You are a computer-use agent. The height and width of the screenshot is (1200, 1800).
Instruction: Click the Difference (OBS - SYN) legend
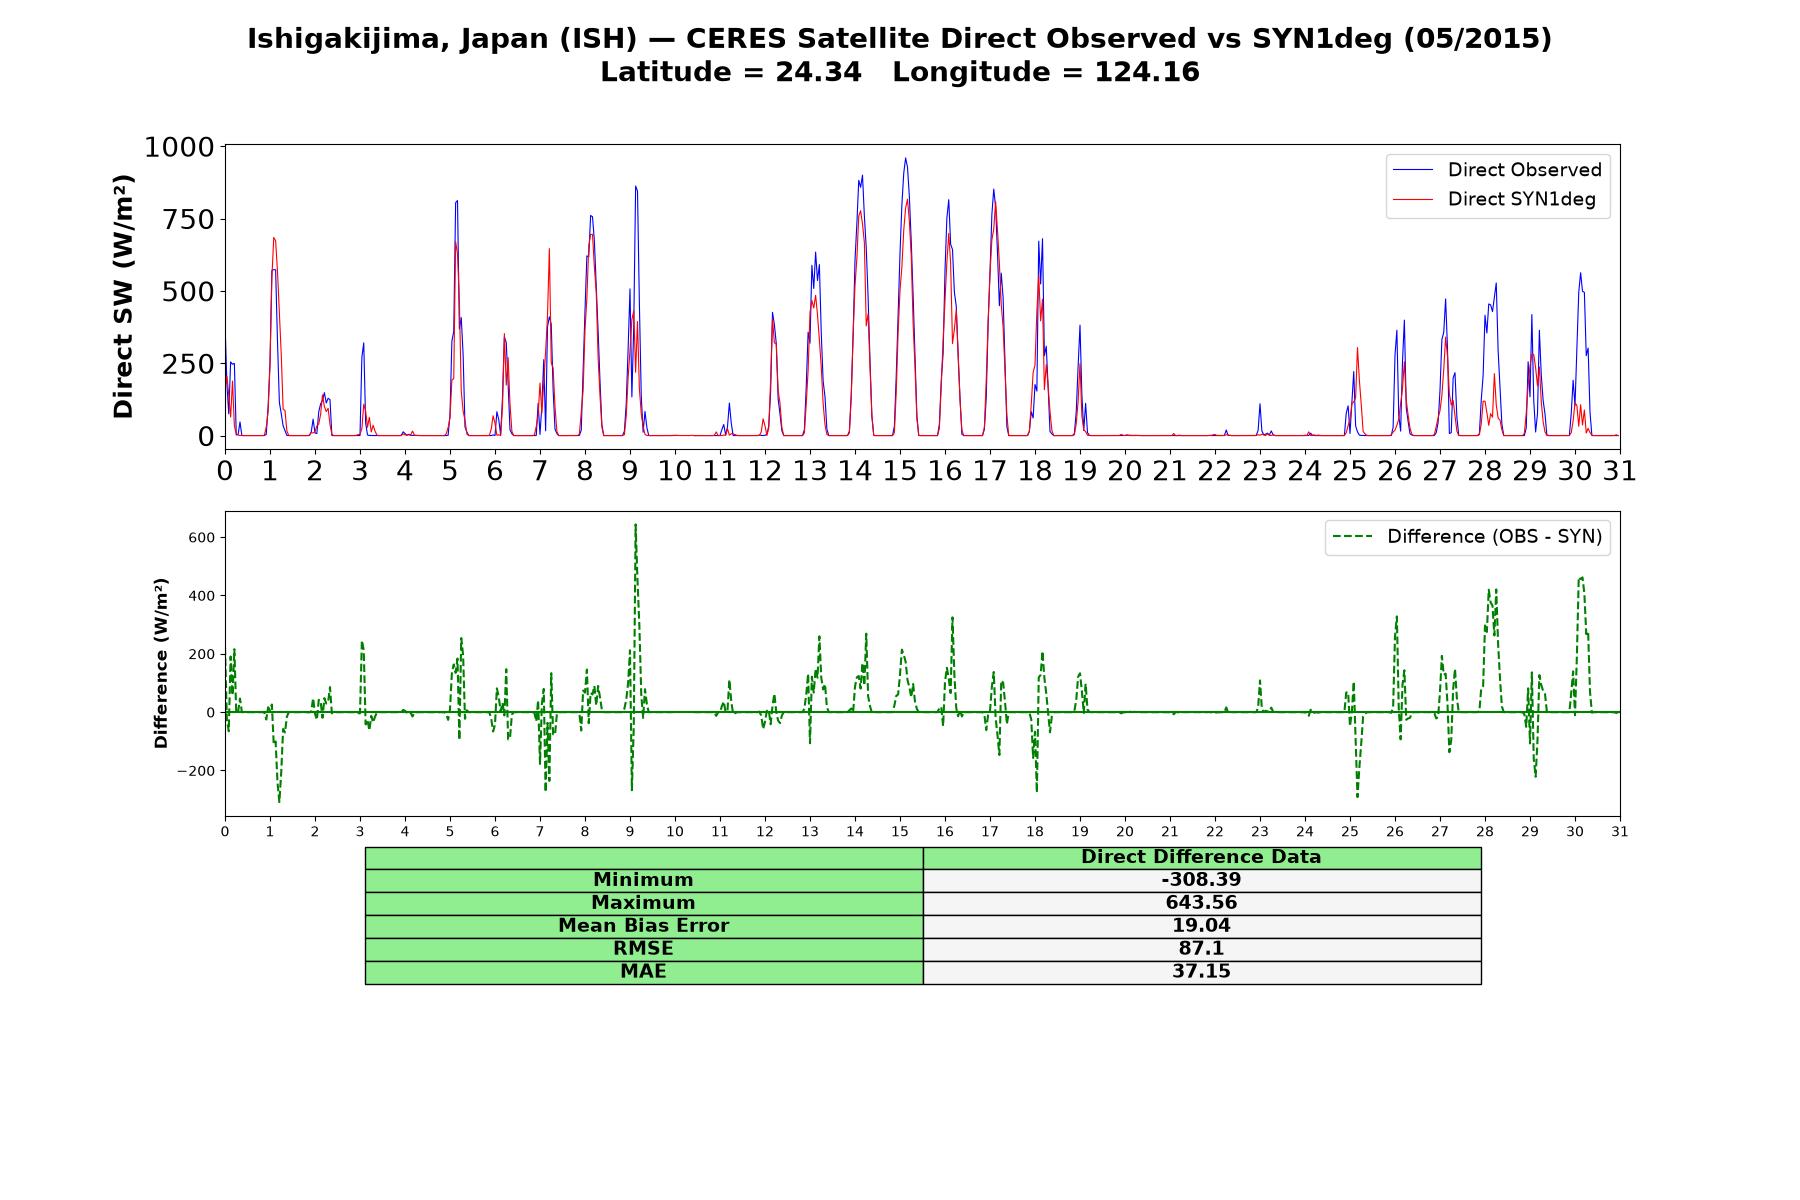1468,537
